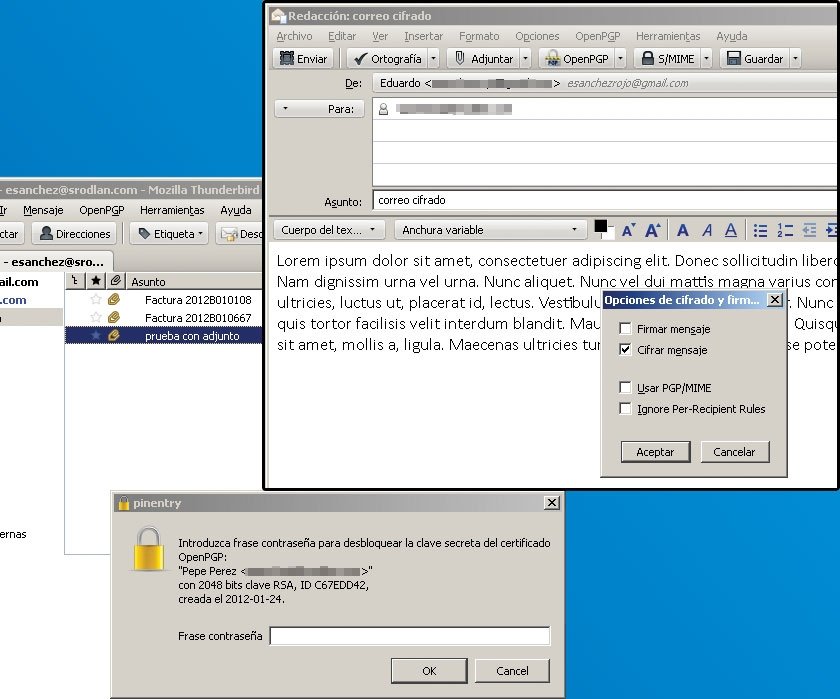Click the outdent icon

pos(809,230)
